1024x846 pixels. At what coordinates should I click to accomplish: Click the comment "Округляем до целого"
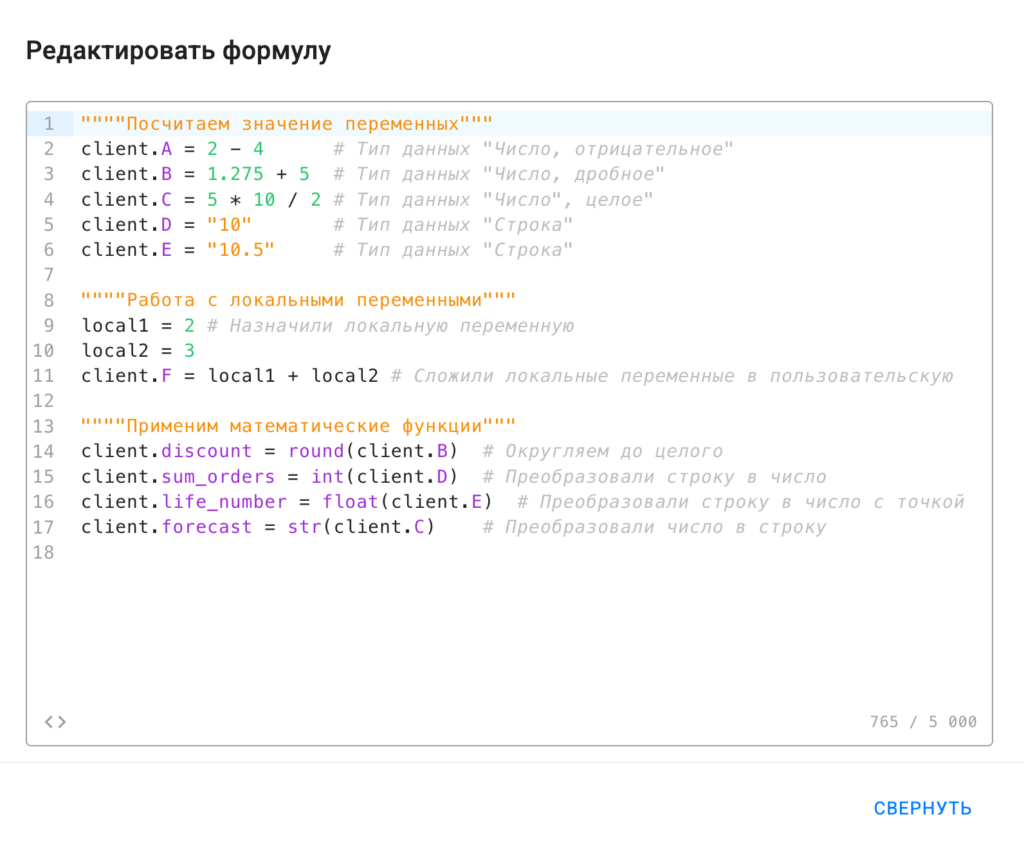[614, 451]
